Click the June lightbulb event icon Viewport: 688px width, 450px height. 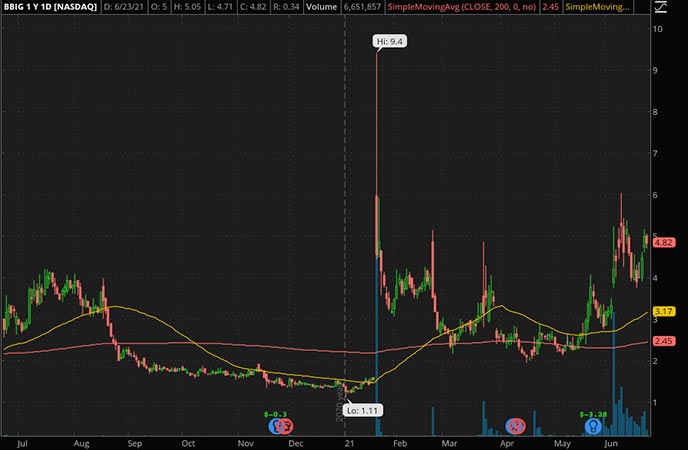point(593,425)
